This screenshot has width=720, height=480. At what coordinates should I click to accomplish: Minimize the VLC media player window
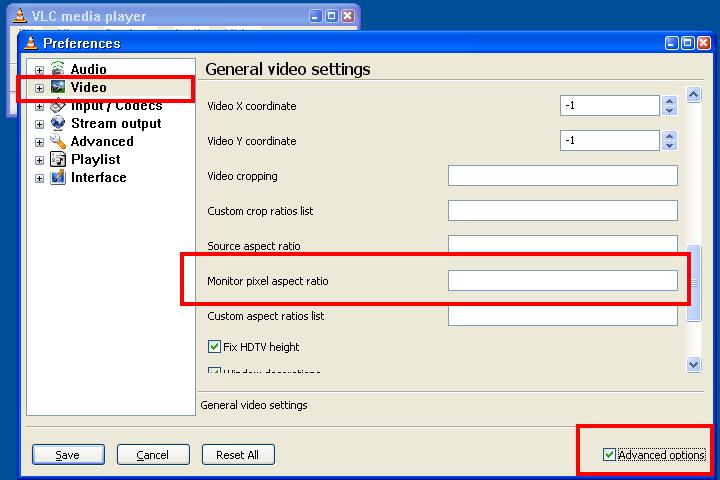pos(315,16)
